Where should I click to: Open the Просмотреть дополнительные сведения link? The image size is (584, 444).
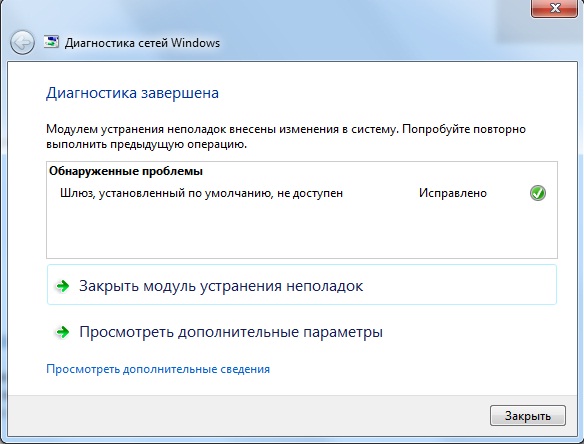tap(158, 369)
